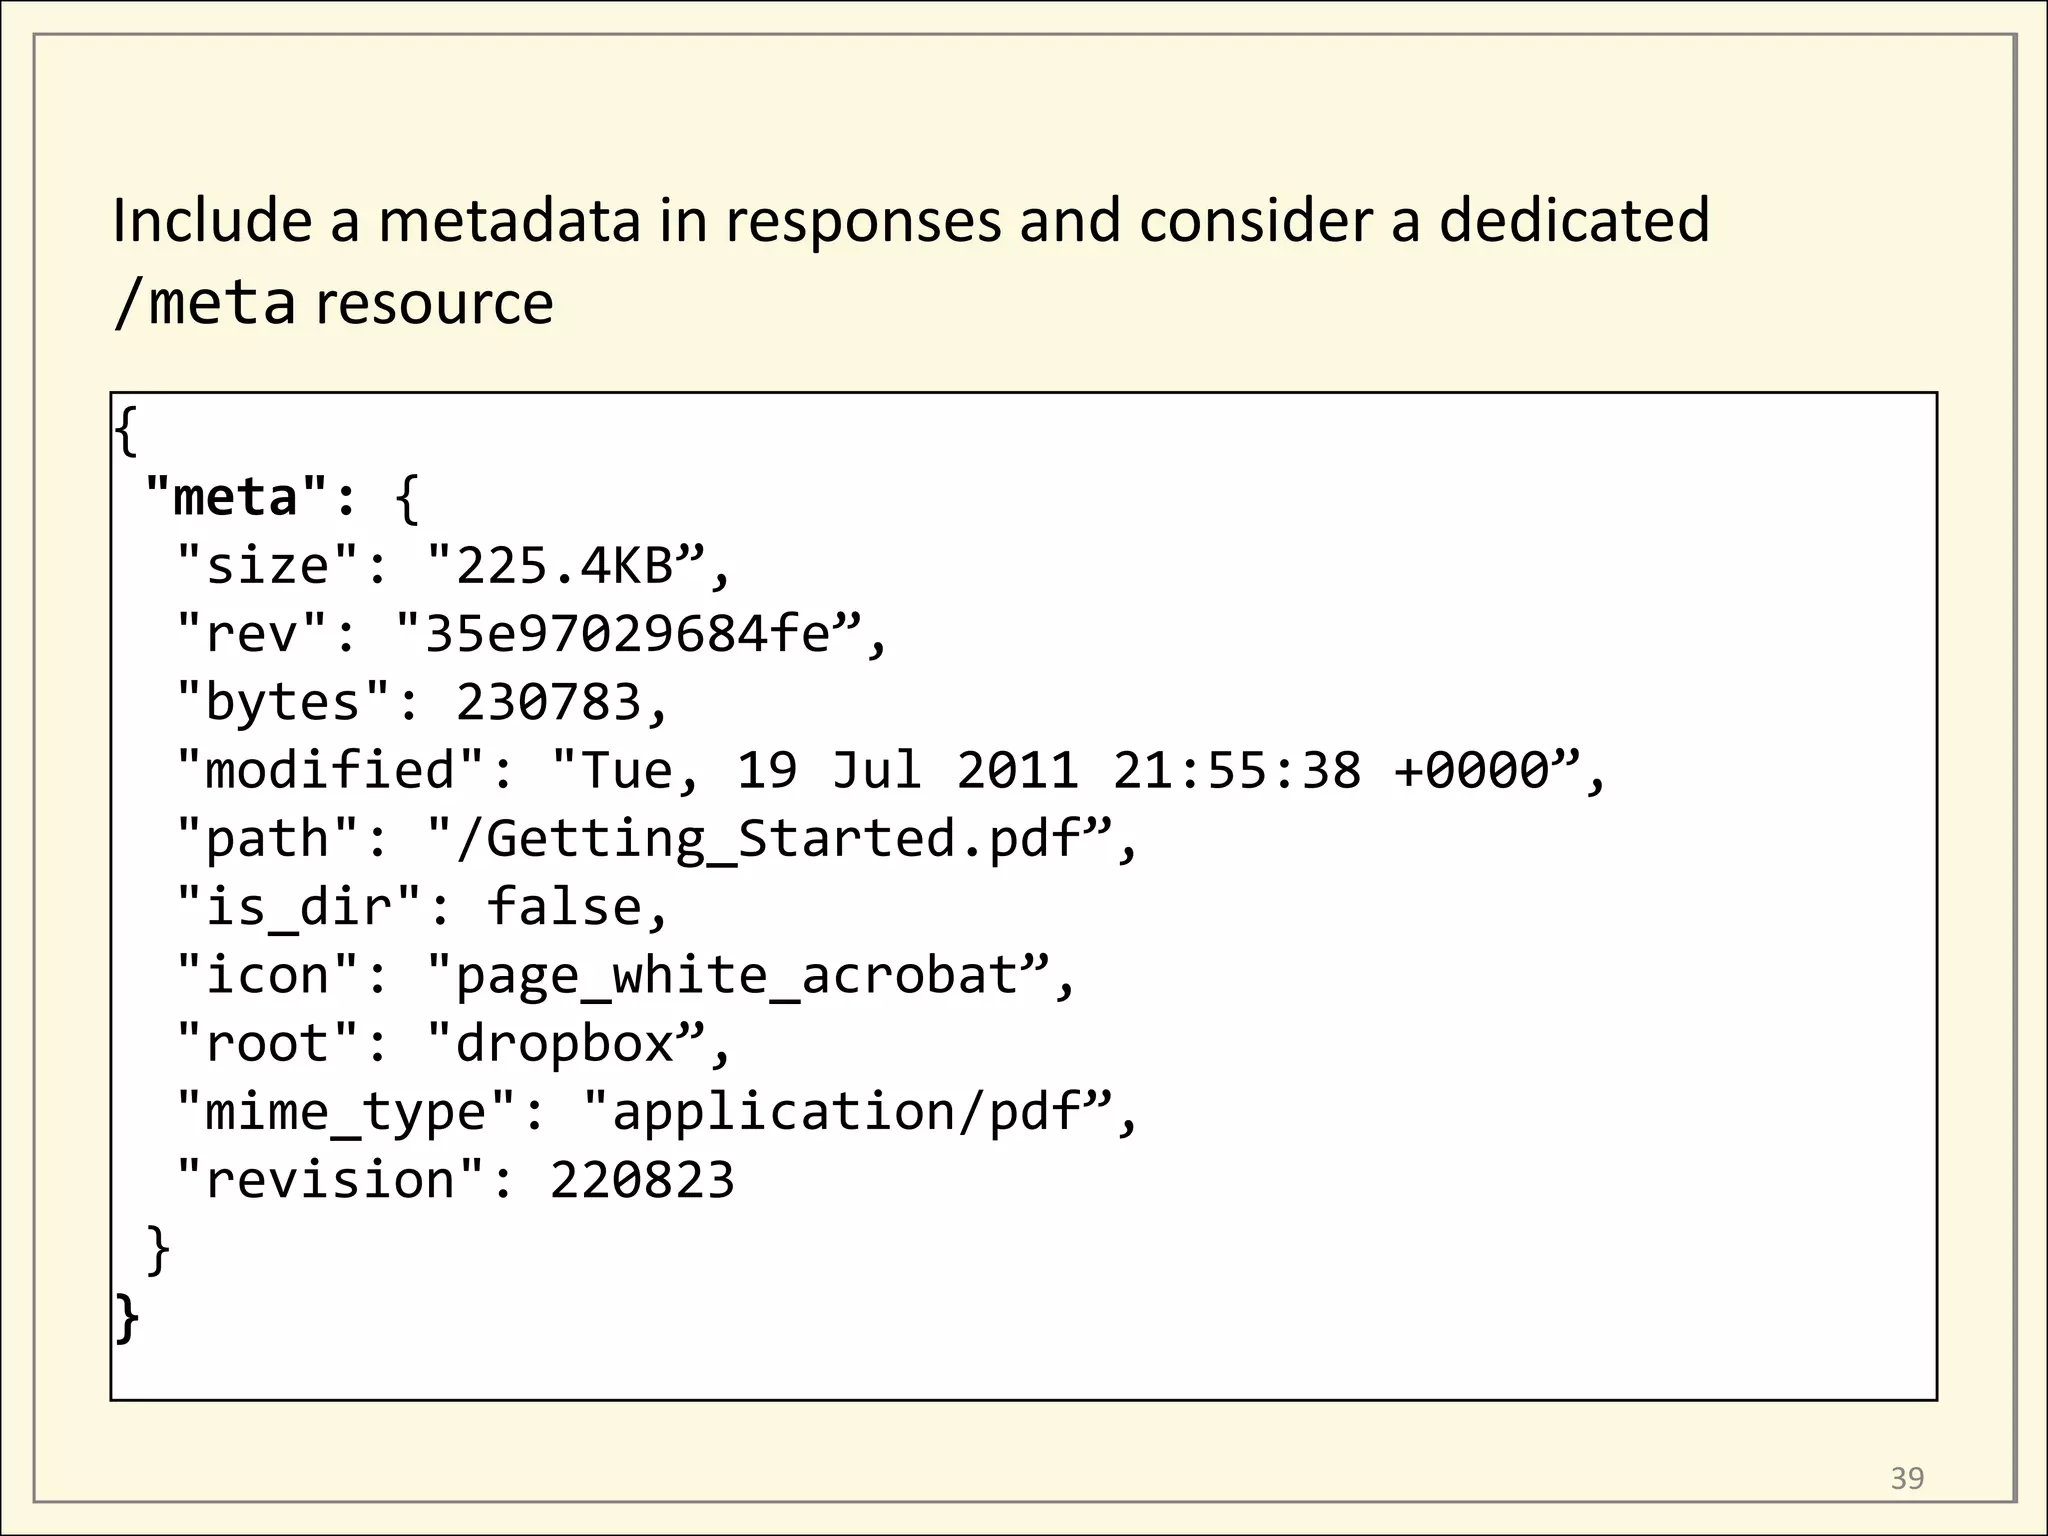Click the "/meta resource" heading text
The image size is (2048, 1536).
(x=333, y=303)
